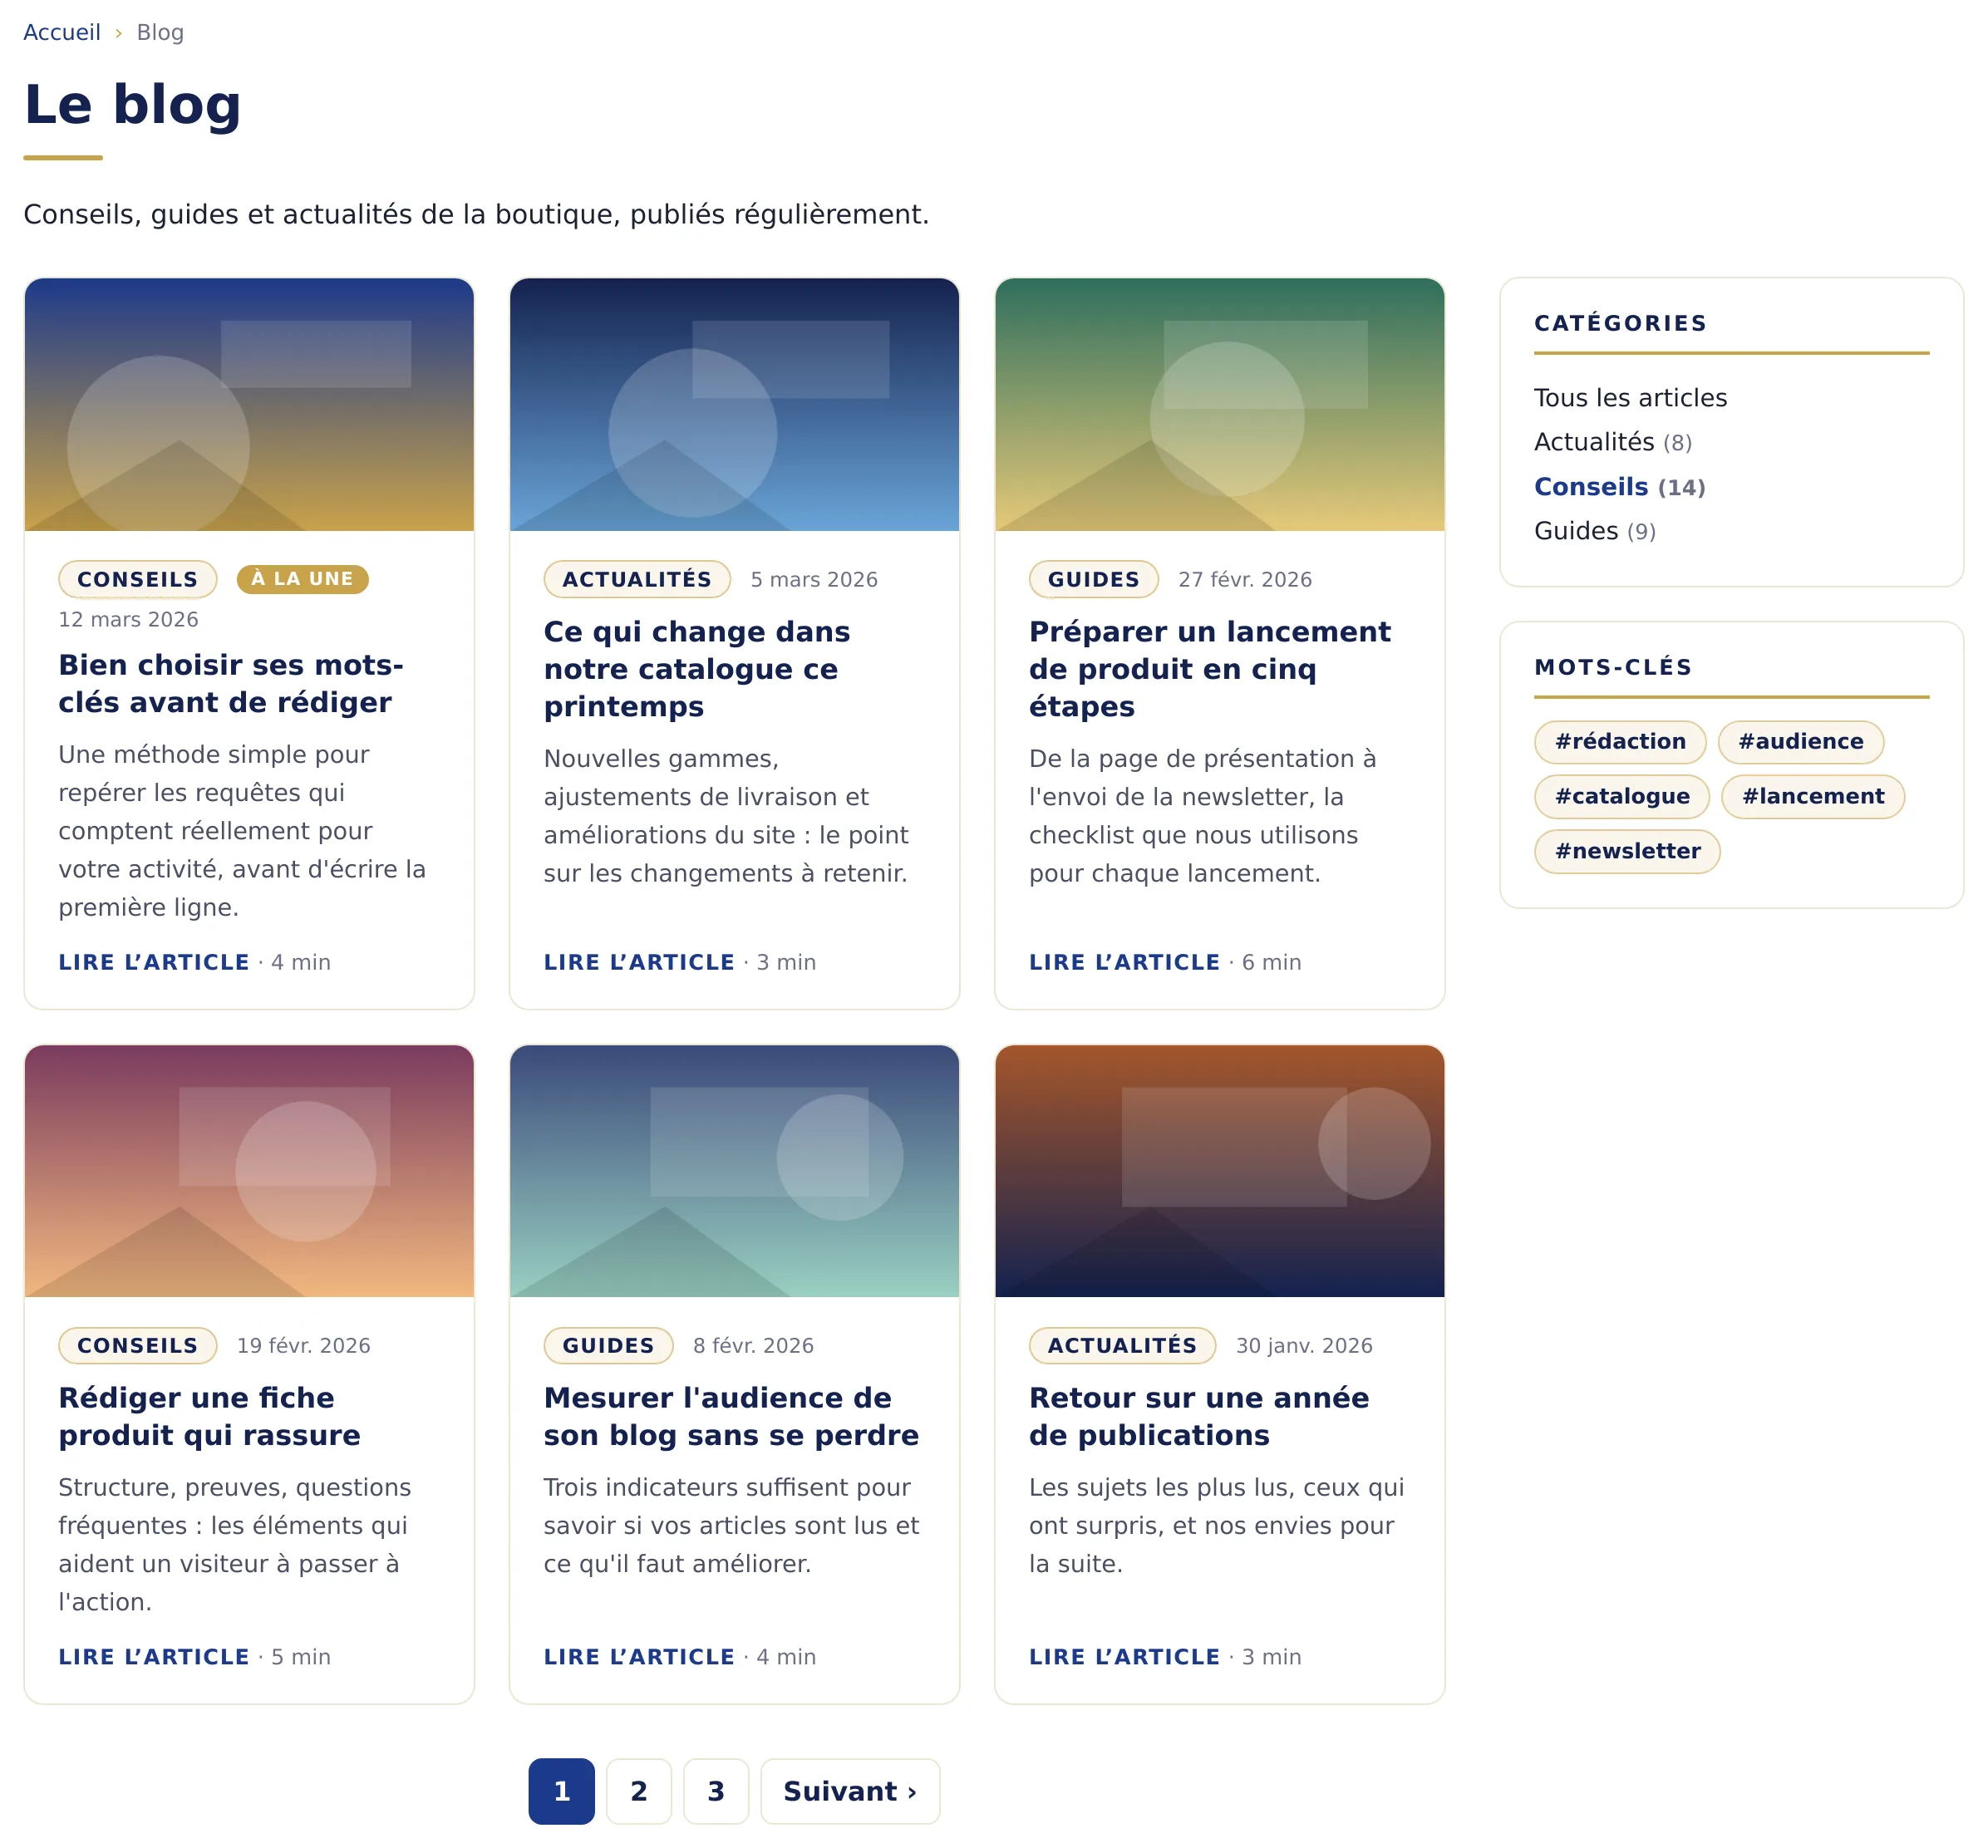Click 'Lire l'article' for the année de publications post
1988x1848 pixels.
[1125, 1657]
